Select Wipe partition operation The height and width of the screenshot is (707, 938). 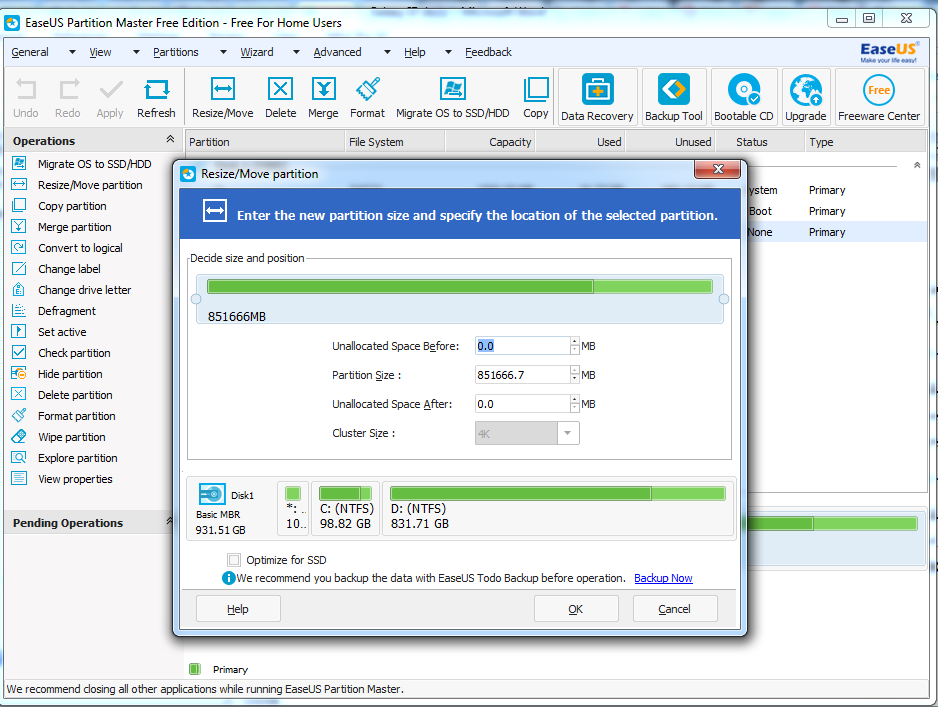tap(72, 437)
